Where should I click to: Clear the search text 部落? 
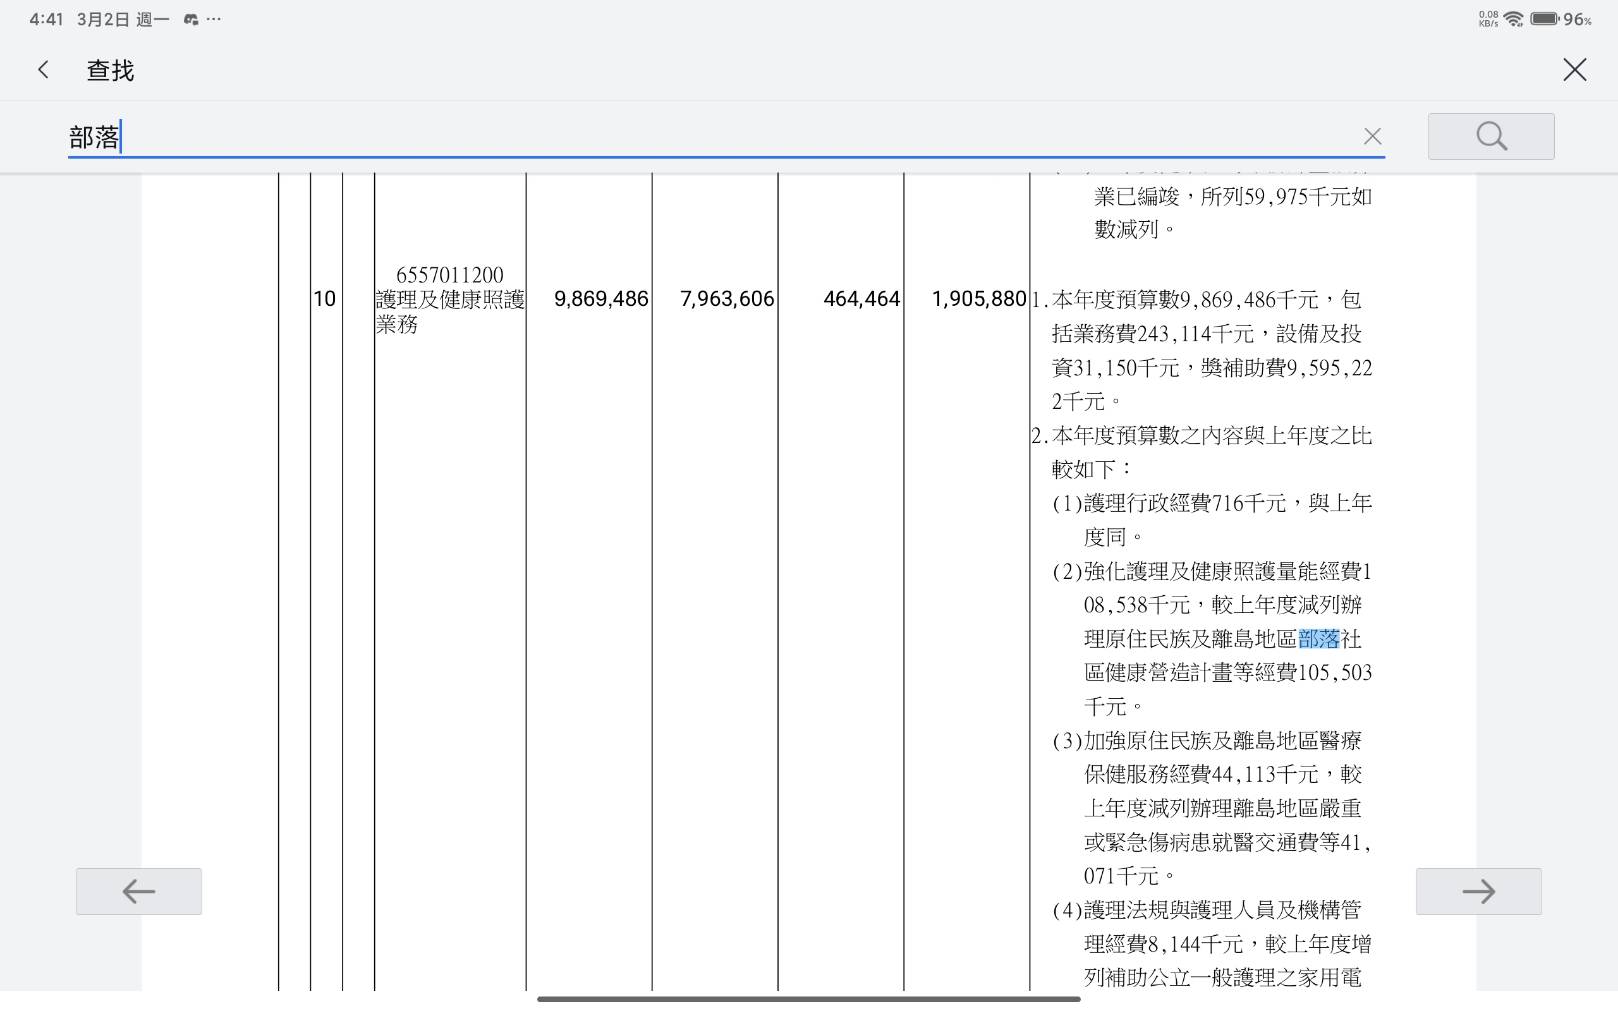pos(1372,137)
